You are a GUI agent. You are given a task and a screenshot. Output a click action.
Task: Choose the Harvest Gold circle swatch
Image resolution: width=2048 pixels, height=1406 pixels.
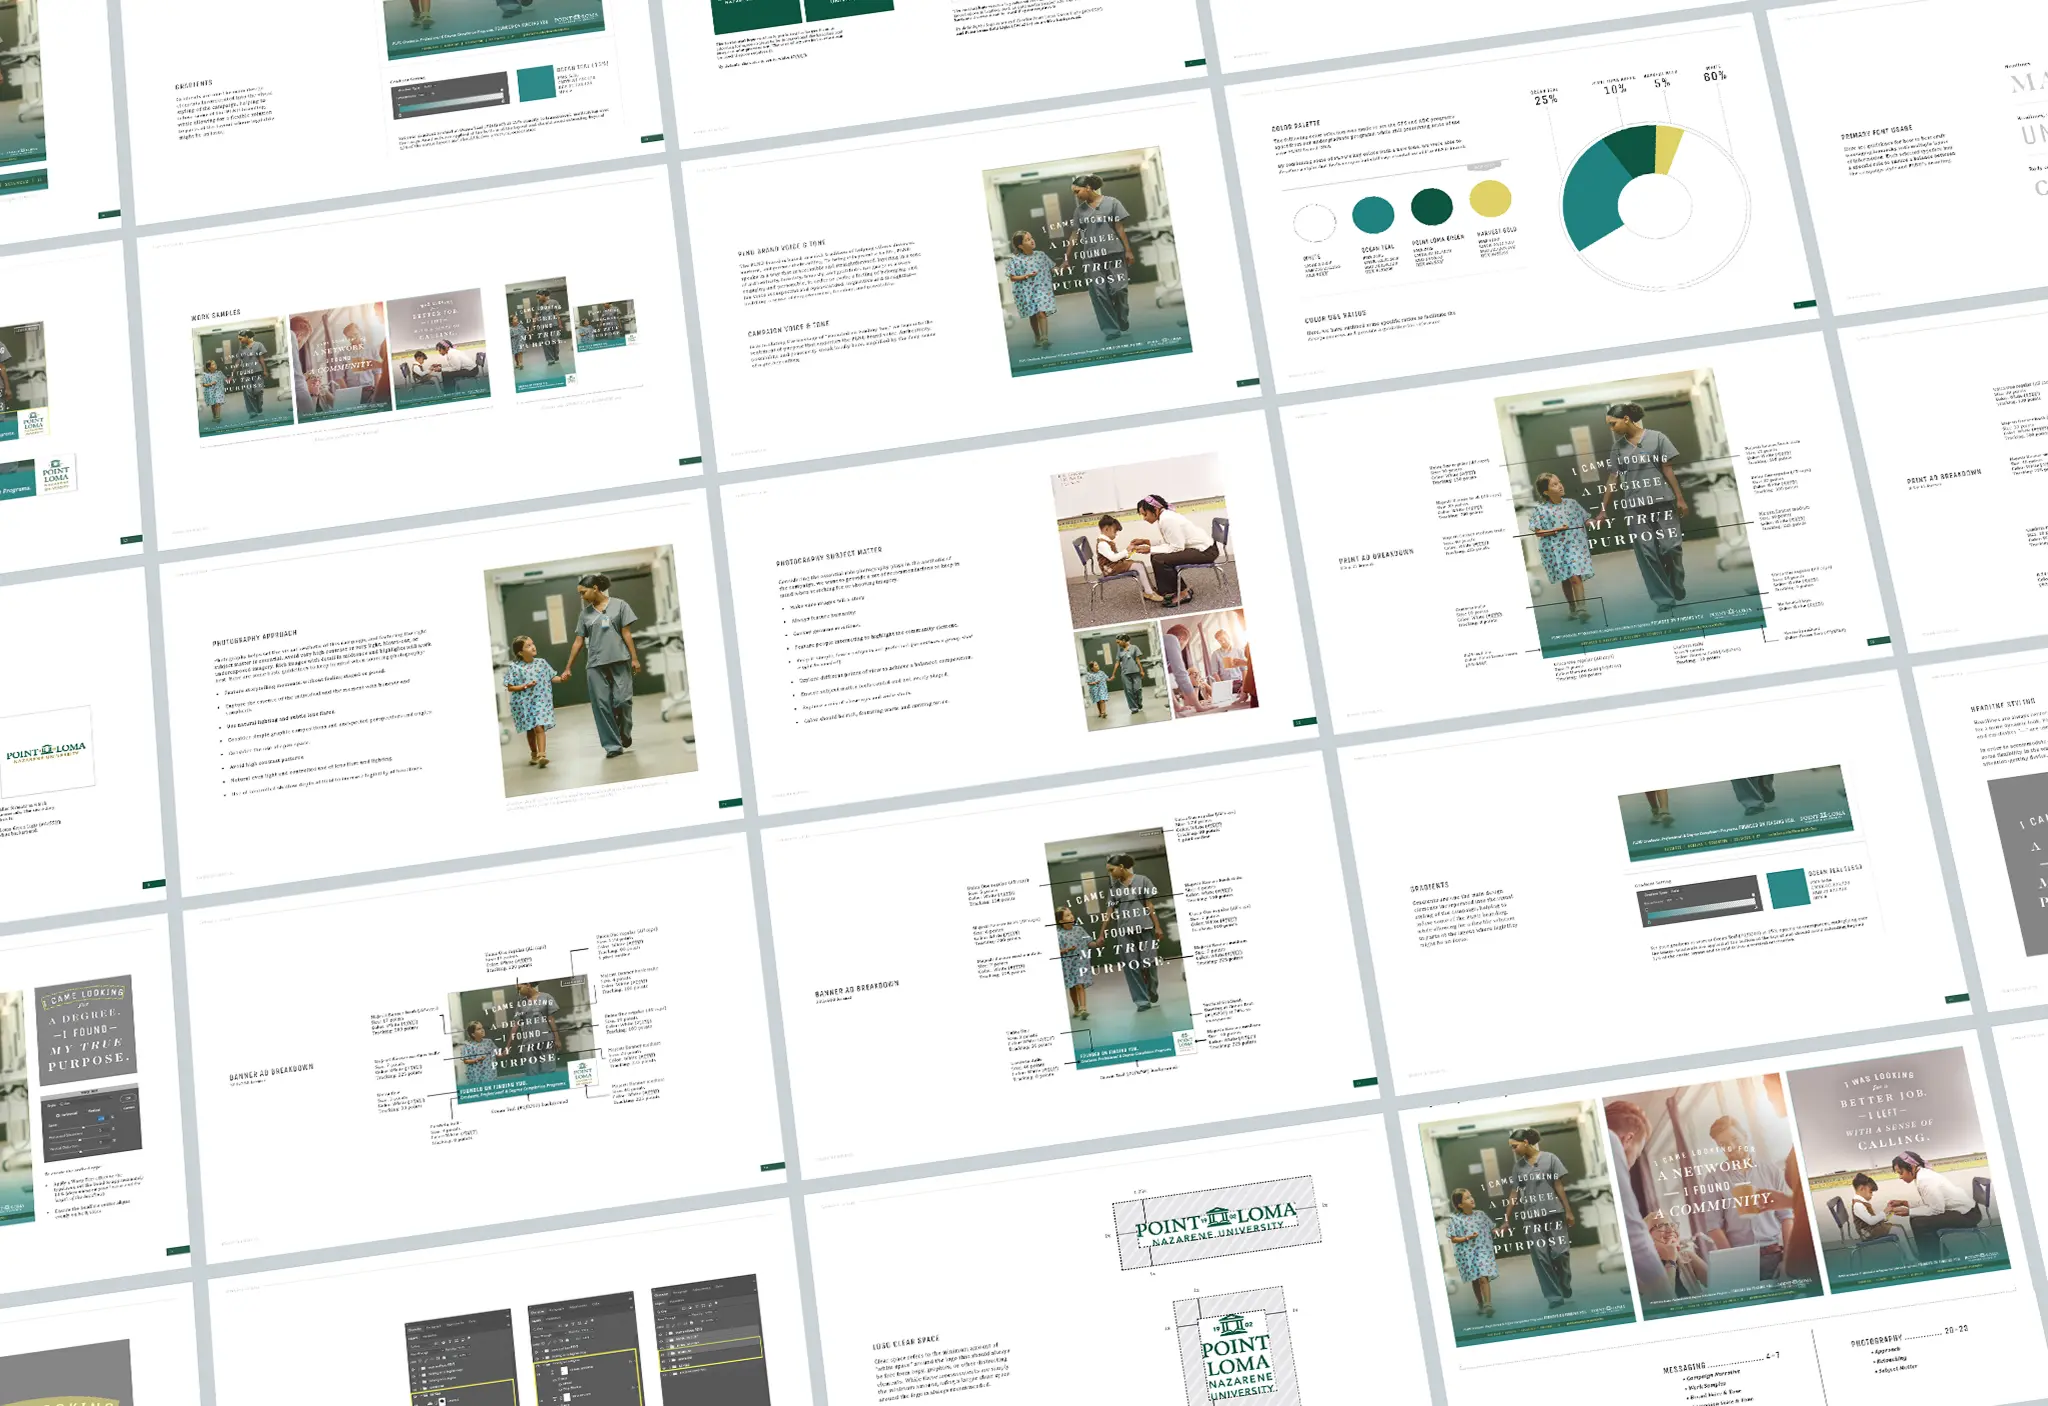click(1490, 198)
